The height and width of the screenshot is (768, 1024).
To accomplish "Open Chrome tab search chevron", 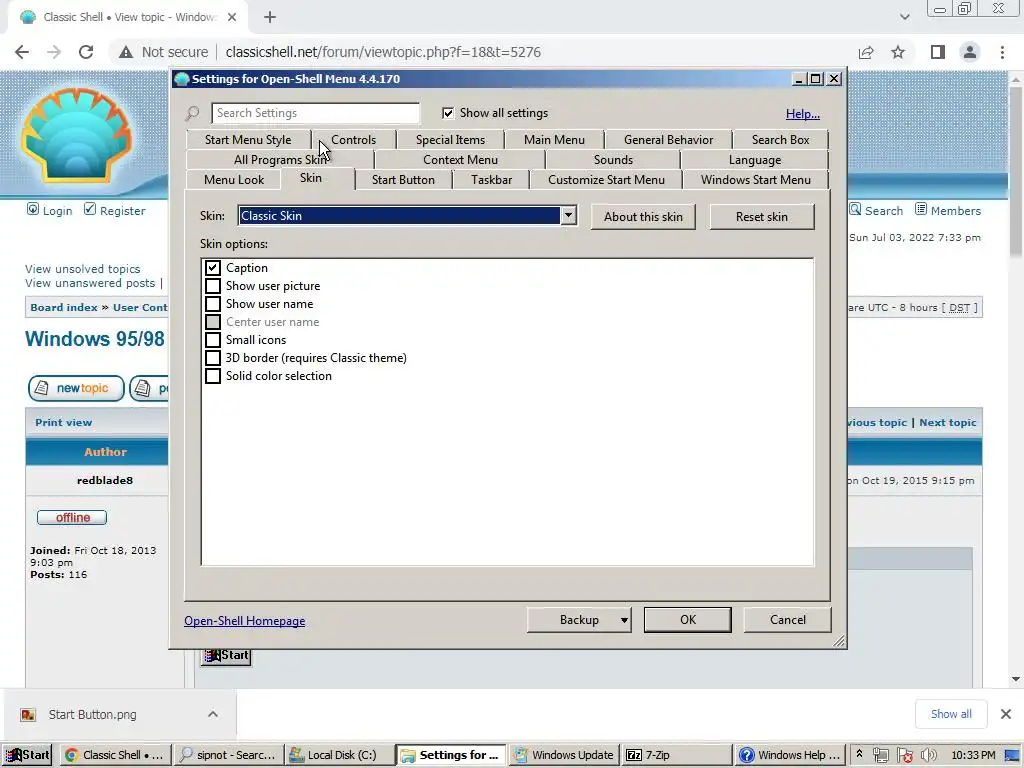I will pos(904,18).
